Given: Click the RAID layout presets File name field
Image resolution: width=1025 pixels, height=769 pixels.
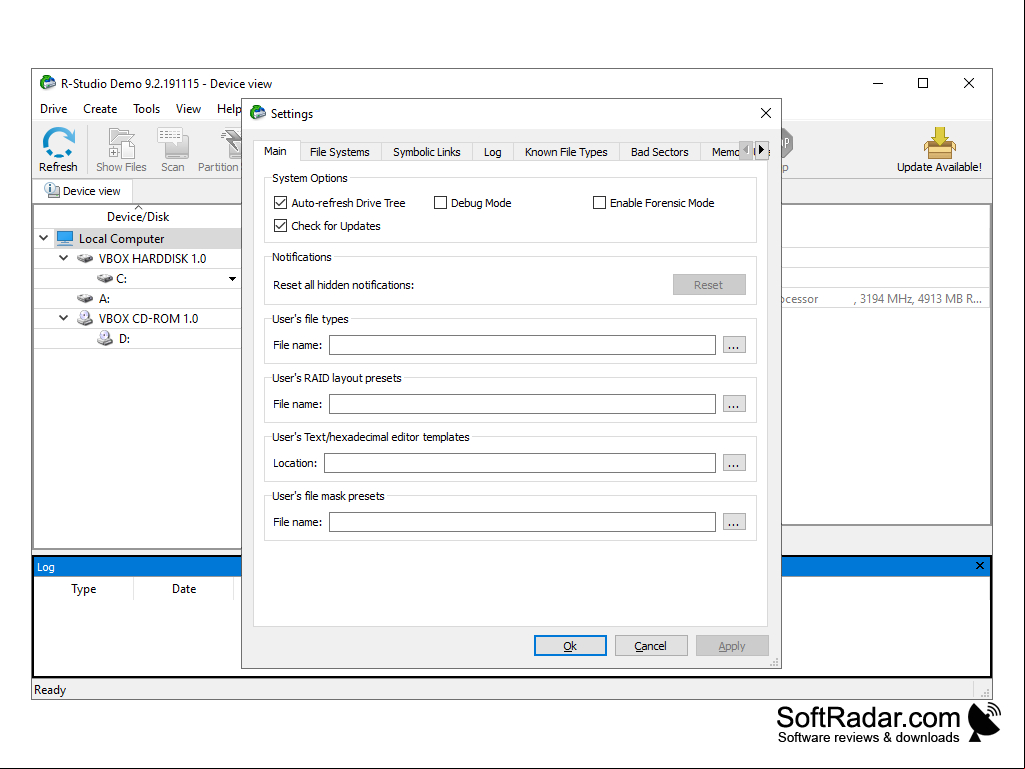Looking at the screenshot, I should [x=522, y=404].
